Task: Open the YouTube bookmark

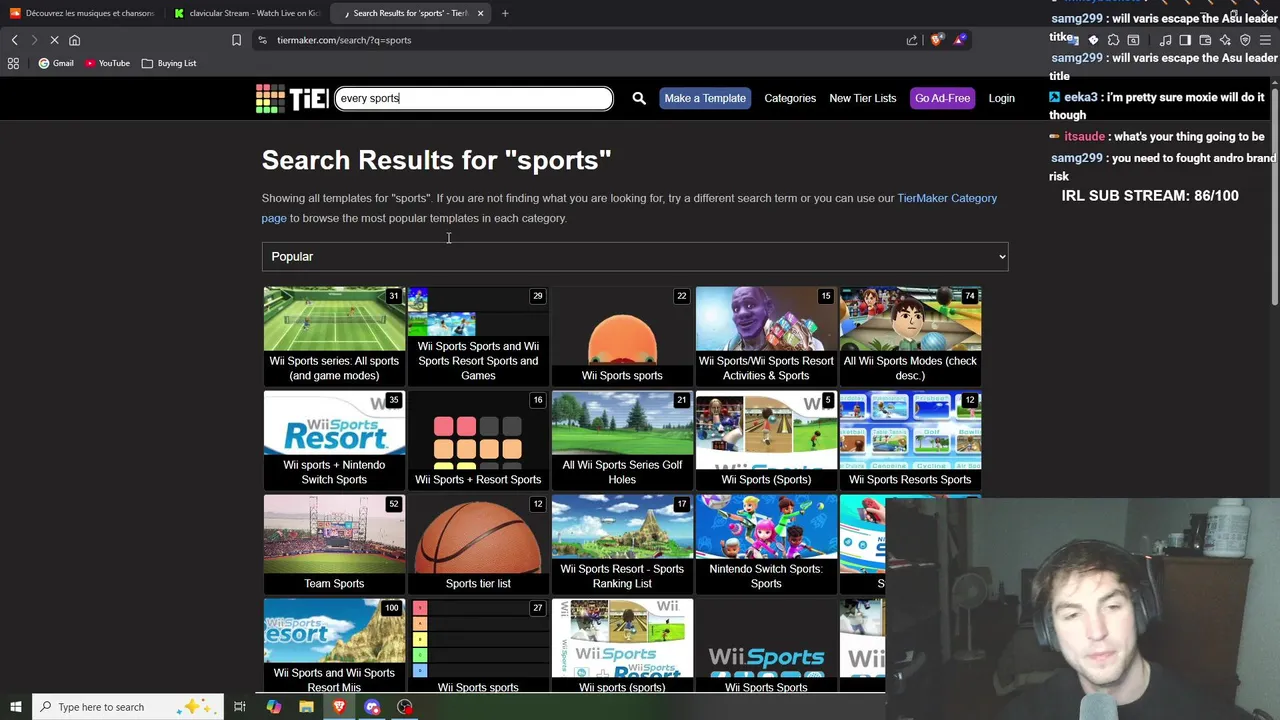Action: coord(107,63)
